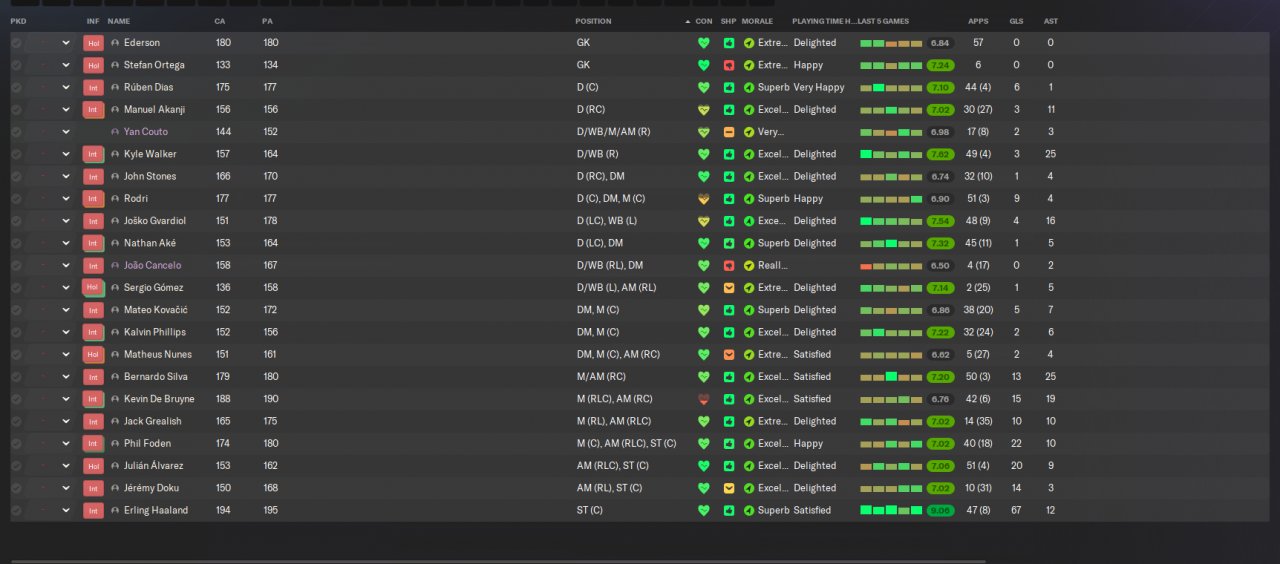
Task: Click Erling Haaland's Int info badge
Action: click(x=93, y=510)
